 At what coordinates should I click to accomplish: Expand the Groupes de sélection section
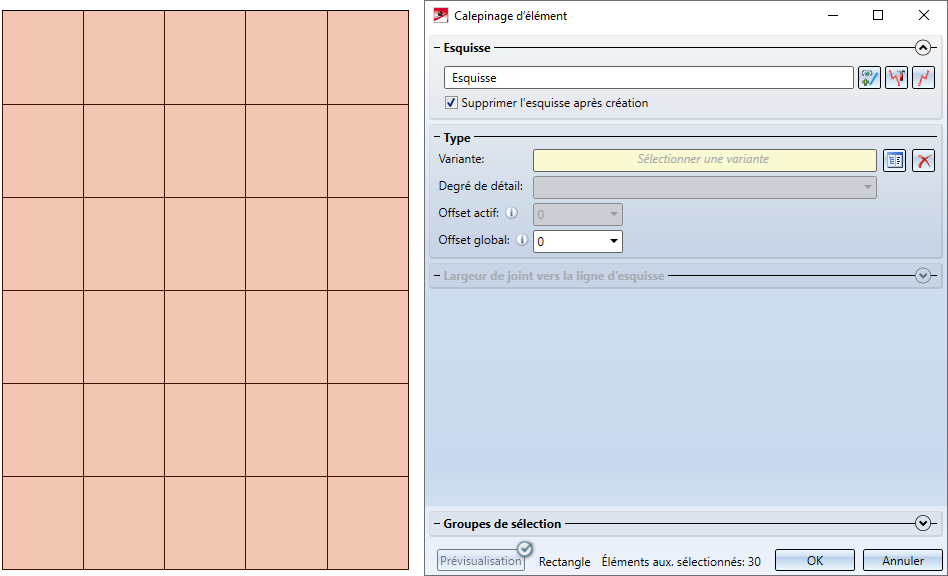click(x=923, y=523)
